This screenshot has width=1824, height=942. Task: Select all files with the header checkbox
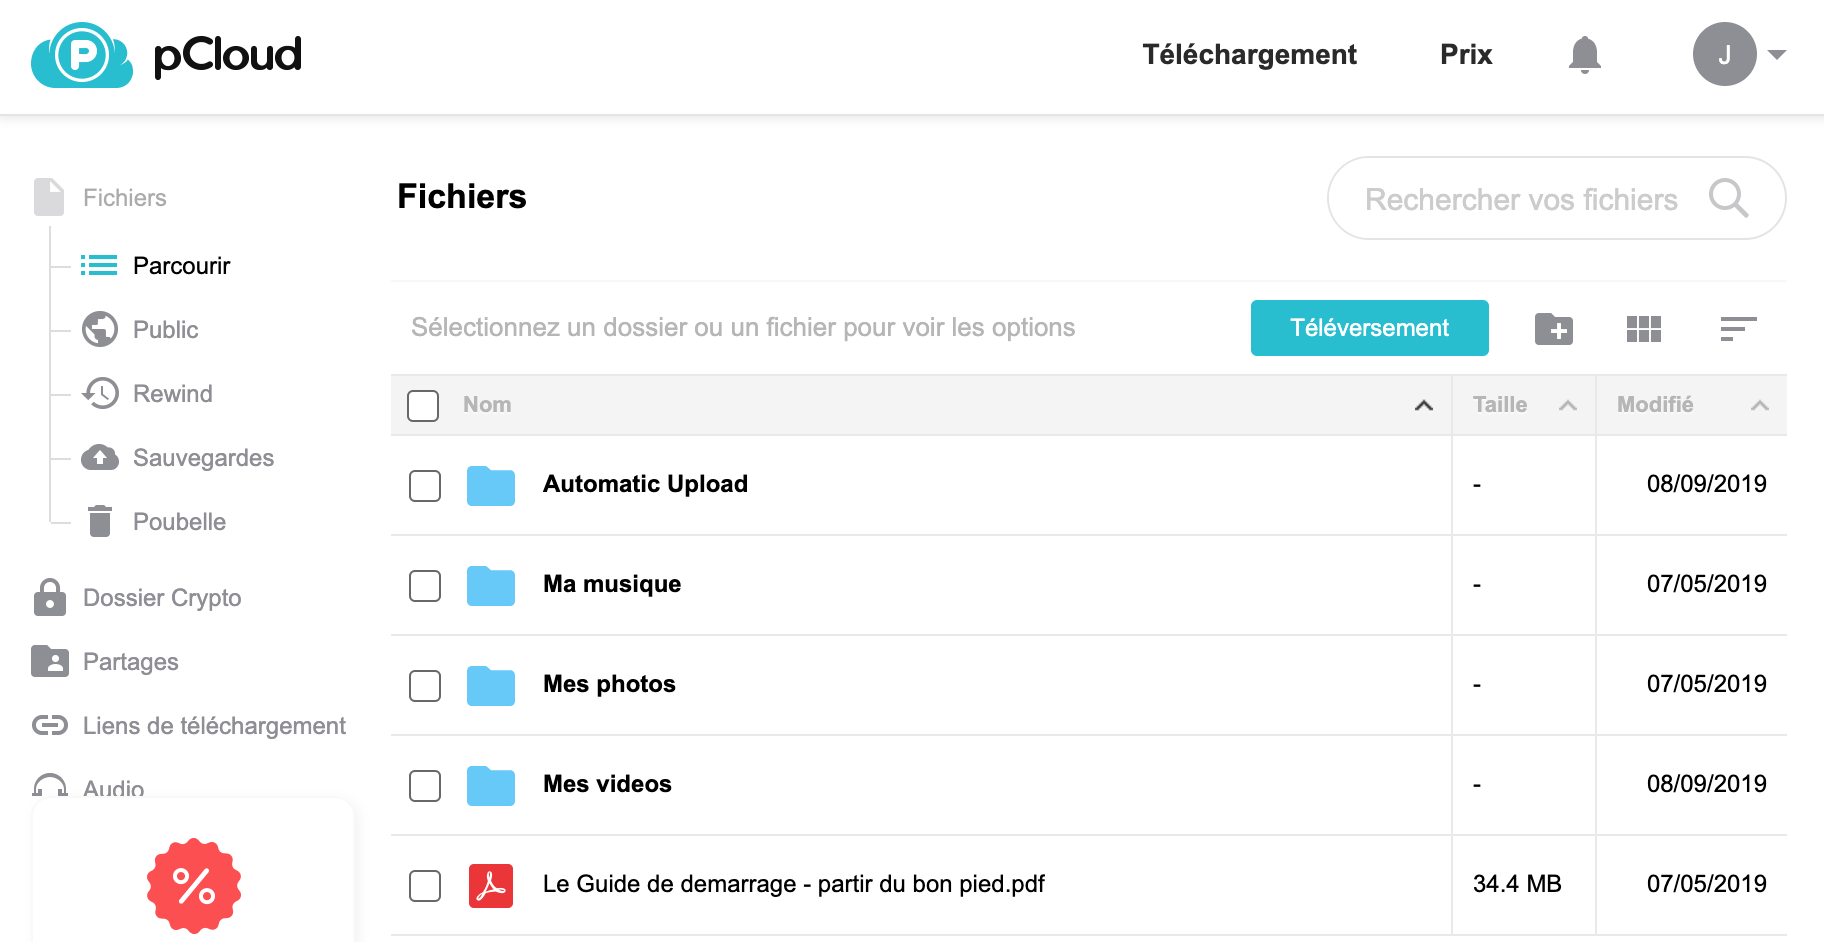click(x=423, y=405)
